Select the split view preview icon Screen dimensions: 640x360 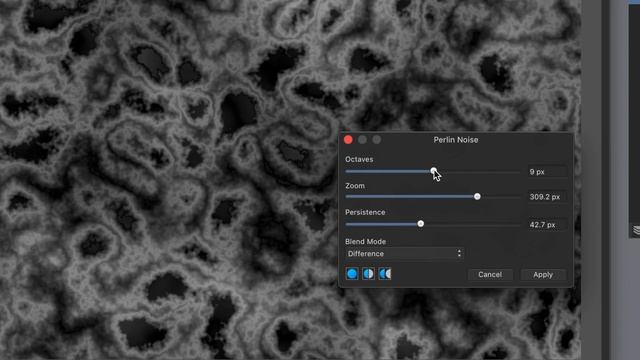click(368, 273)
